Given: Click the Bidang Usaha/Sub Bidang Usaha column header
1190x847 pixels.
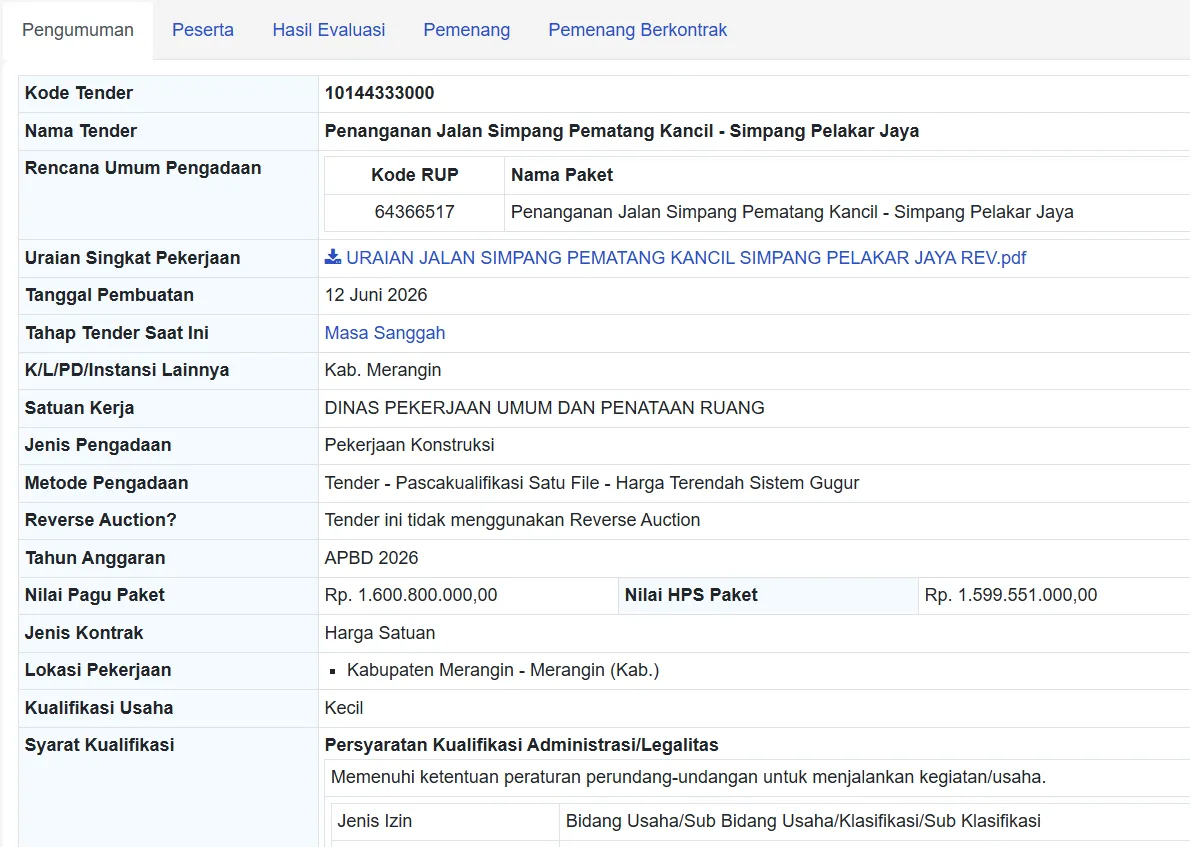Looking at the screenshot, I should 803,821.
